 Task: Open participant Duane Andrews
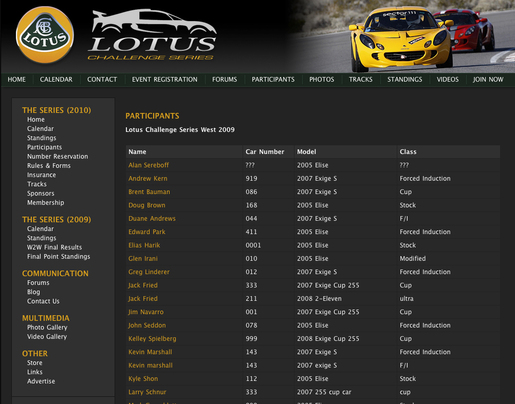pos(152,218)
